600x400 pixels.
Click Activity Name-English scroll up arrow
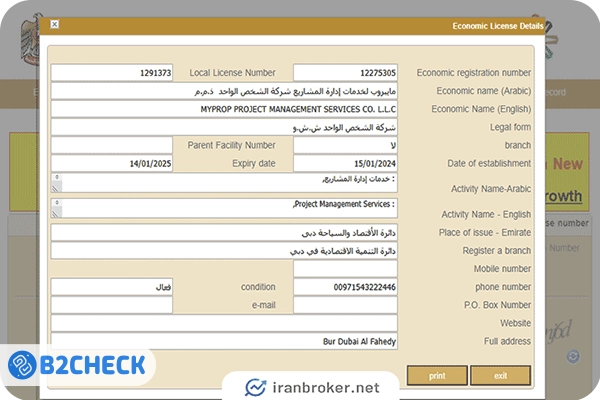[x=57, y=203]
